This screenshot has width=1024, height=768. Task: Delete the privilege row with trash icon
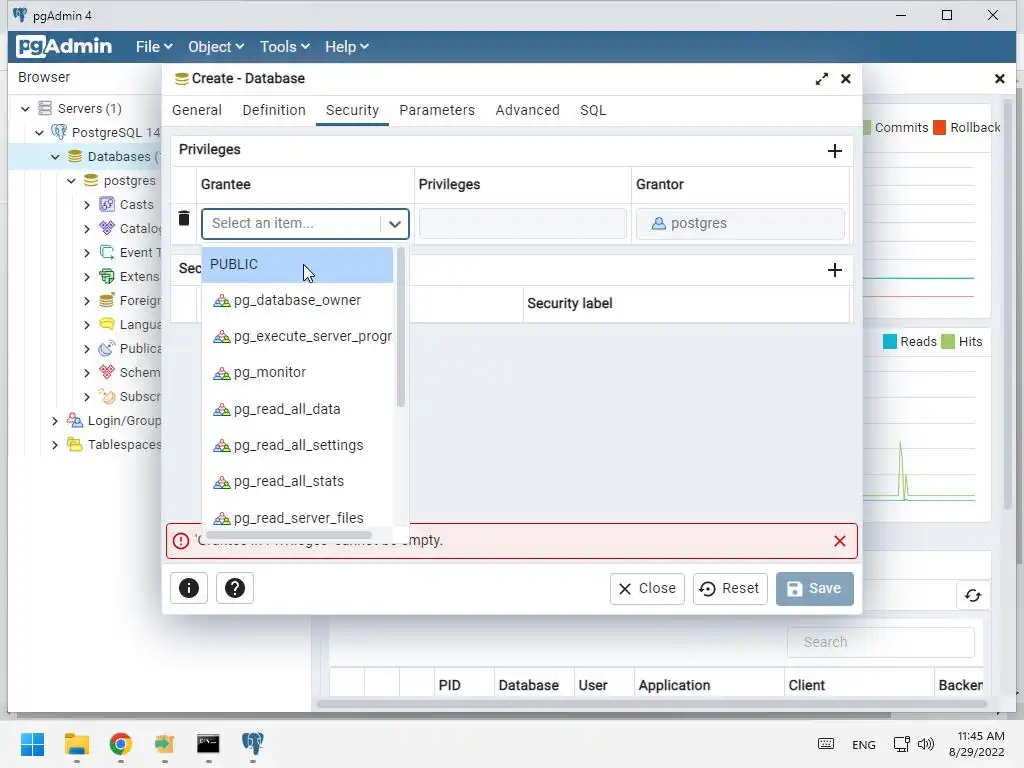(x=184, y=218)
